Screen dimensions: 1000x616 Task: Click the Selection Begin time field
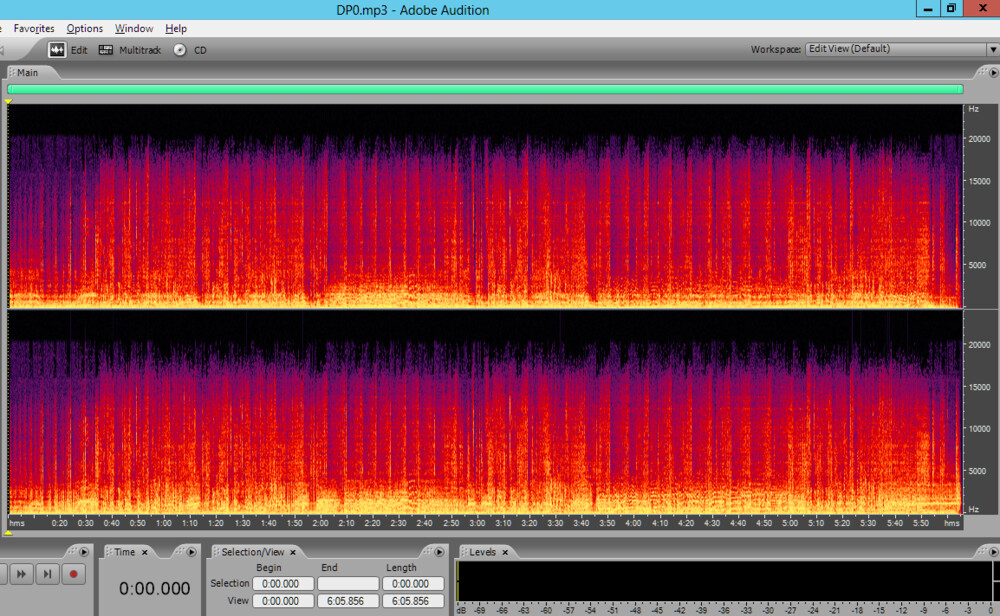click(282, 584)
